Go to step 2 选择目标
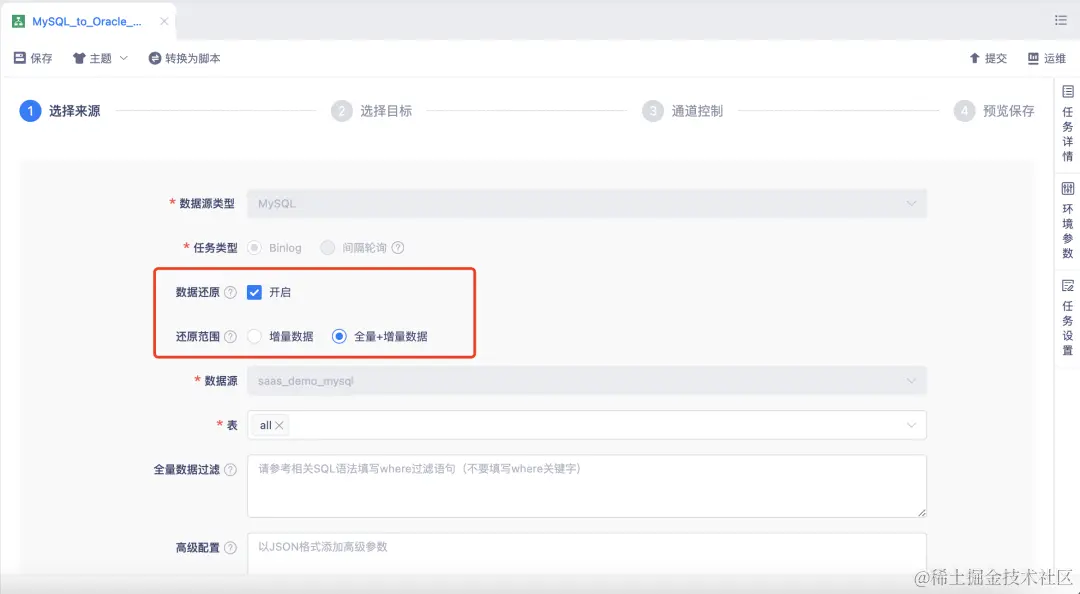This screenshot has height=594, width=1080. pyautogui.click(x=371, y=110)
